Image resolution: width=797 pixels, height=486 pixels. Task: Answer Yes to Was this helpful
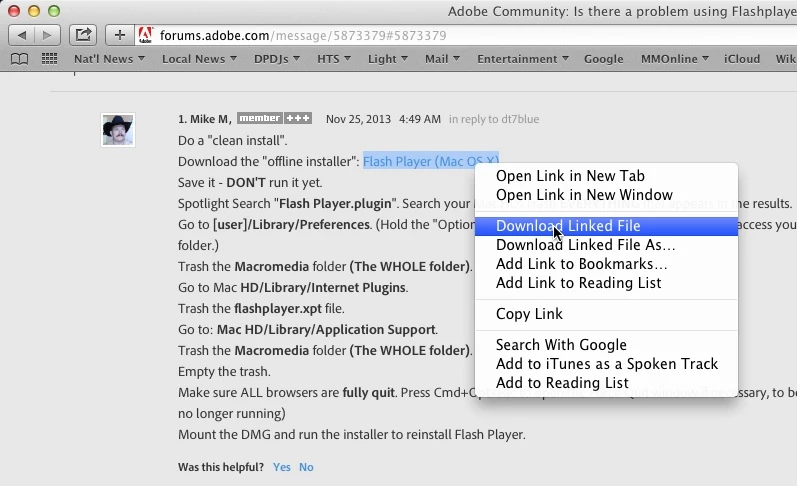click(x=282, y=467)
